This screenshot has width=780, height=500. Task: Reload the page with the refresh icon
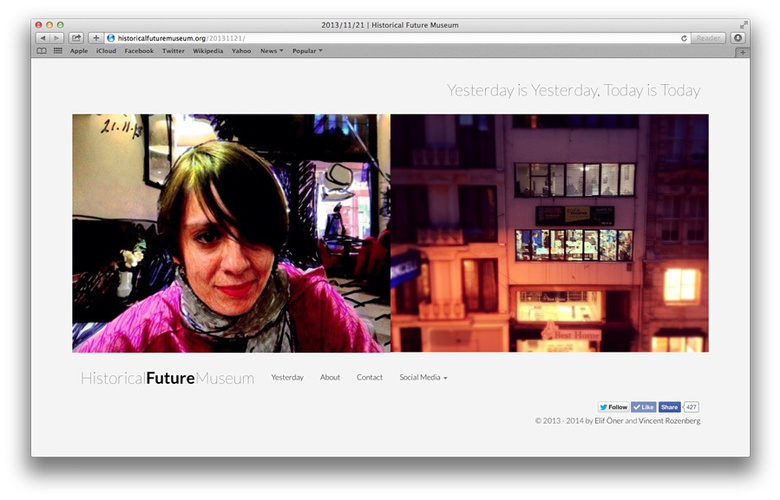pos(684,38)
